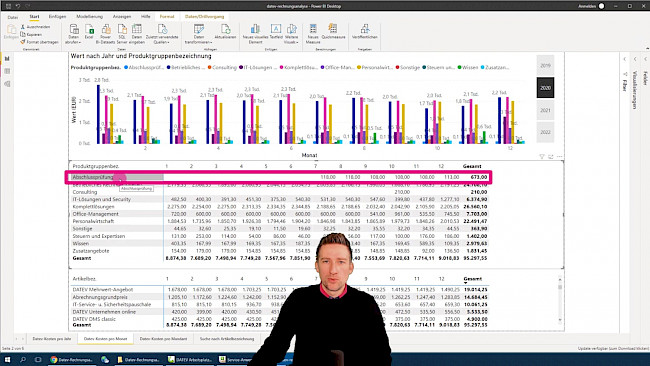Open page tab Suche nach Artikelbezeichnung
650x366 pixels.
click(227, 339)
